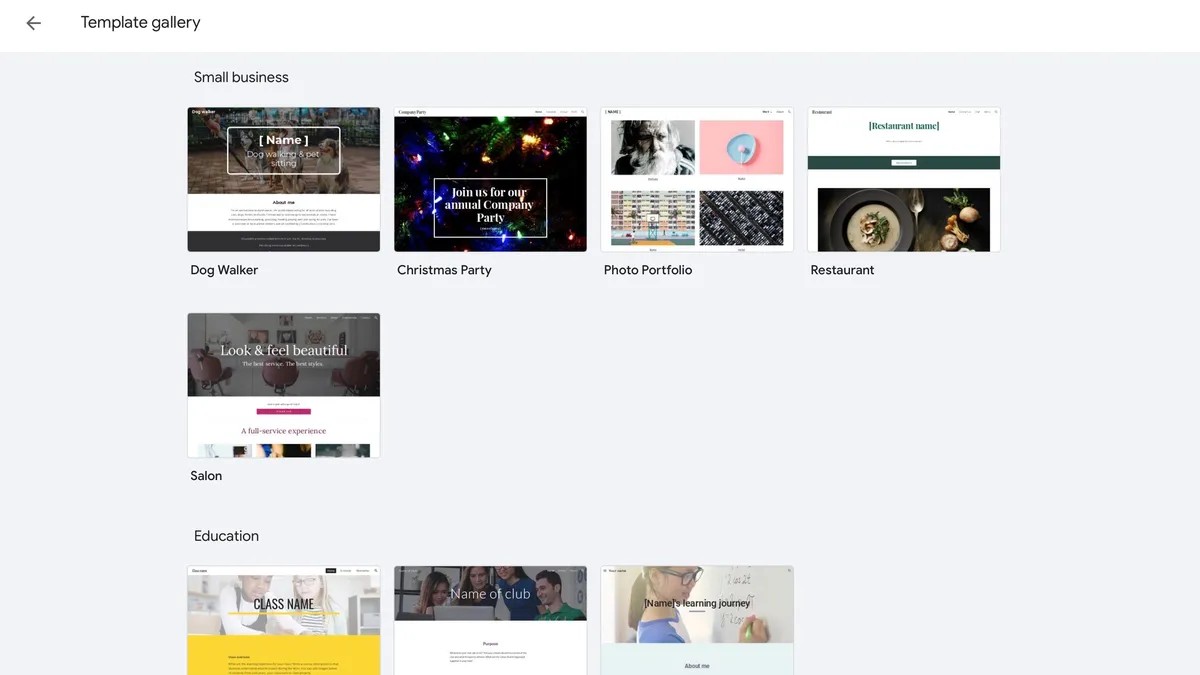Click the pink plate image in Photo Portfolio
Screen dimensions: 1200x675
pyautogui.click(x=741, y=147)
